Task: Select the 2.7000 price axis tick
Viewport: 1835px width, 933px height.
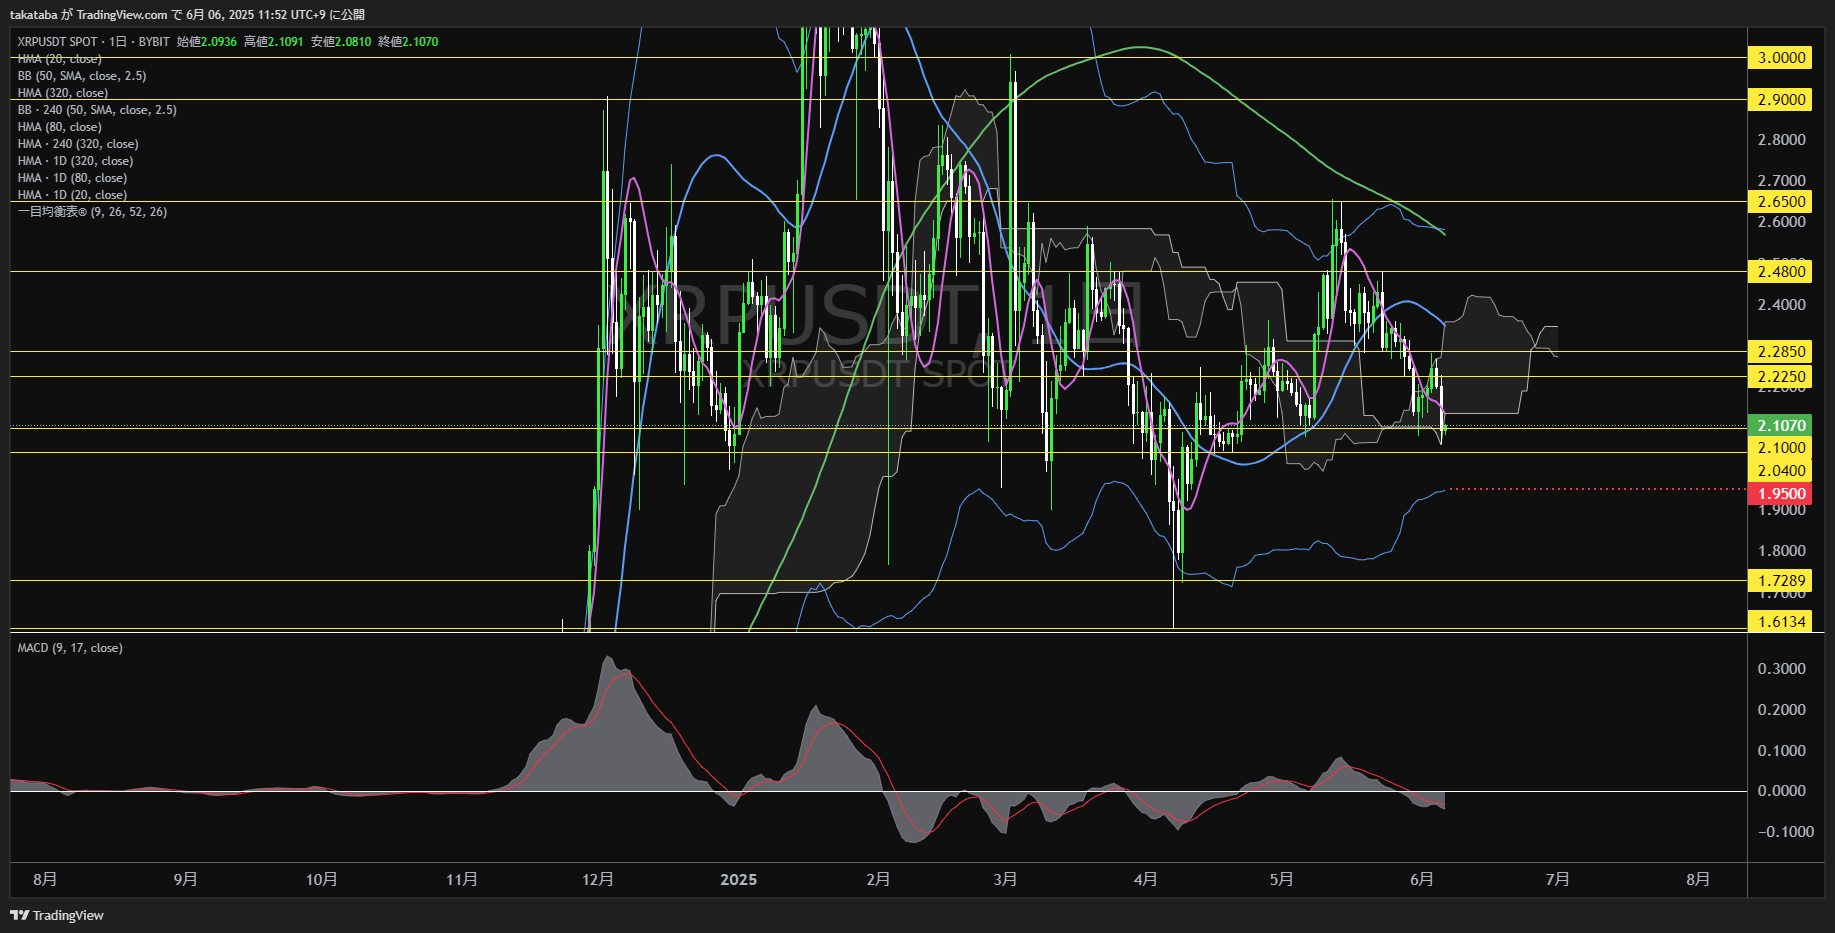Action: (x=1782, y=181)
